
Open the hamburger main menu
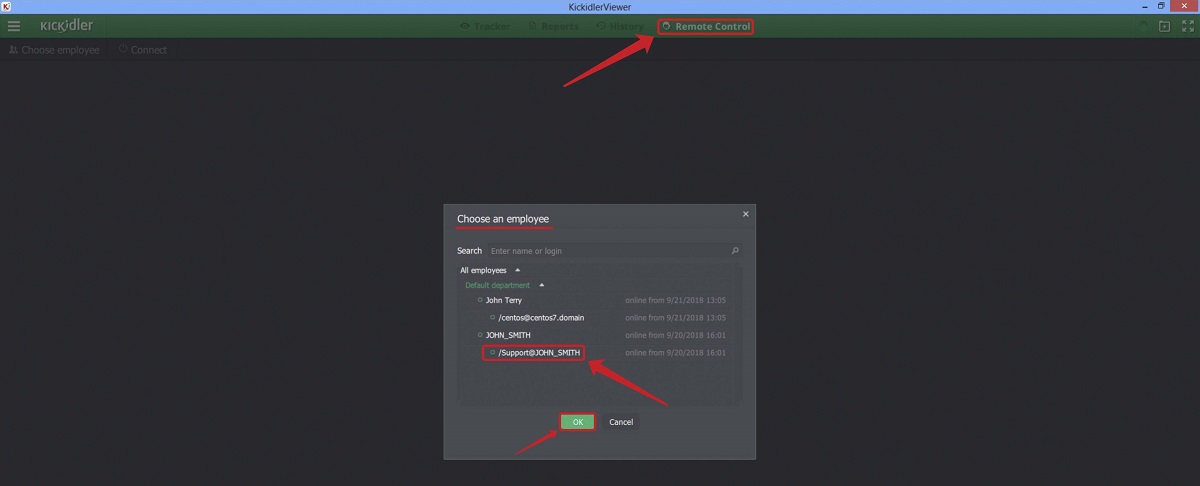click(14, 26)
